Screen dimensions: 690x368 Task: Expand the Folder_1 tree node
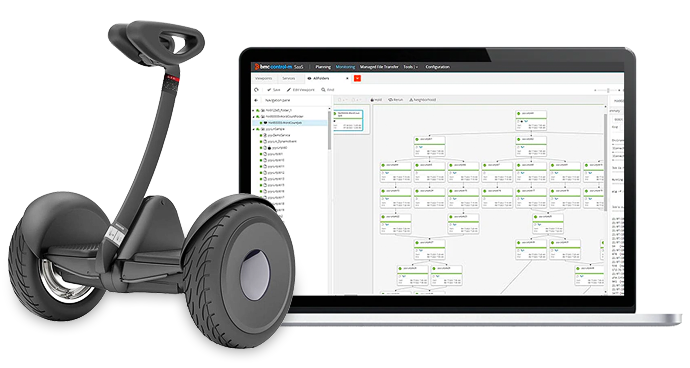253,110
